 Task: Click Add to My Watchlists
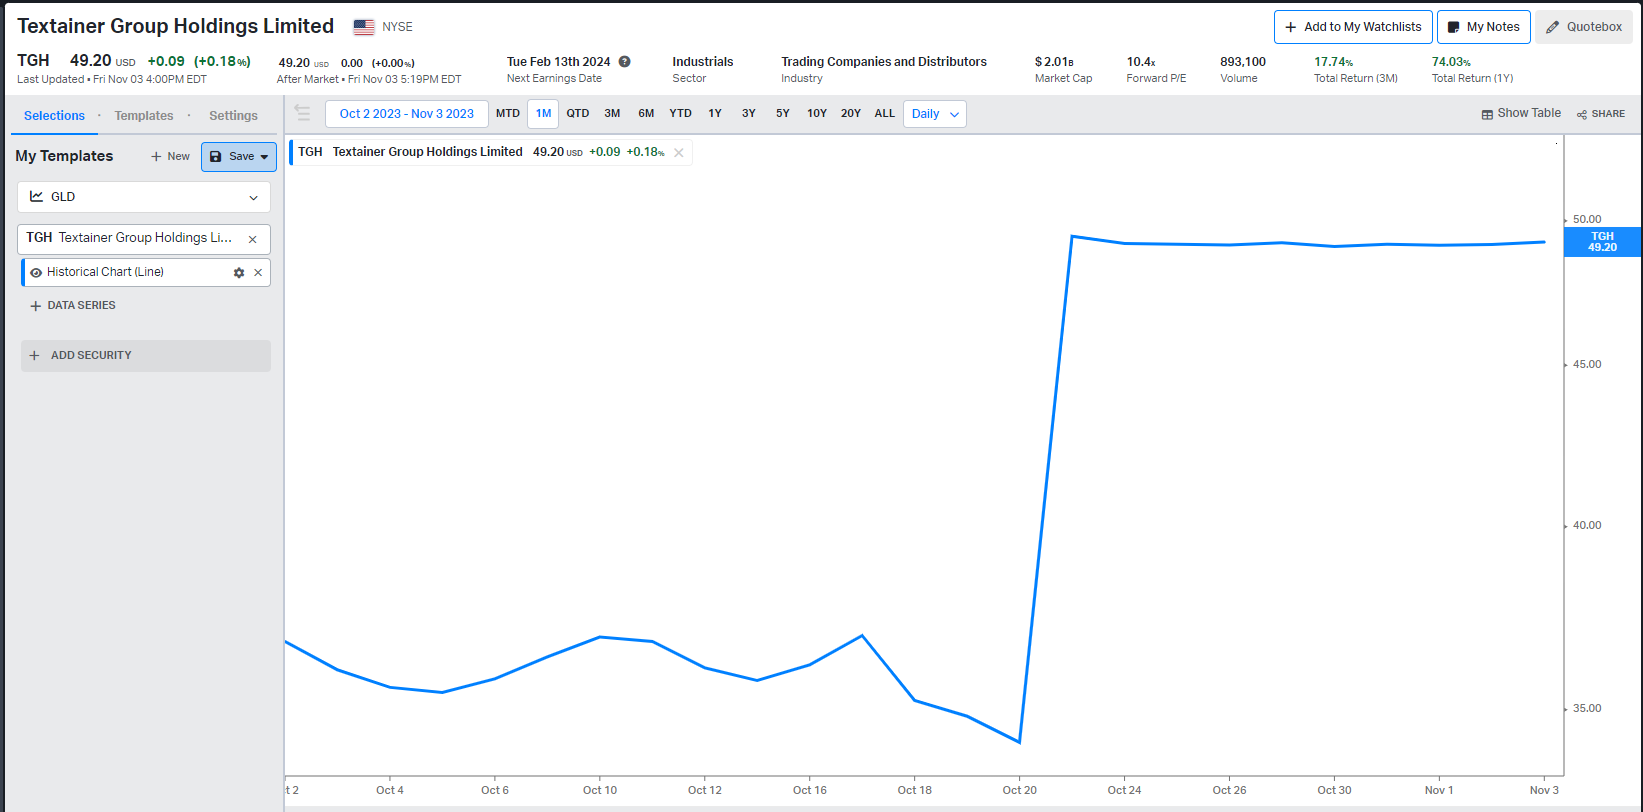(1353, 27)
